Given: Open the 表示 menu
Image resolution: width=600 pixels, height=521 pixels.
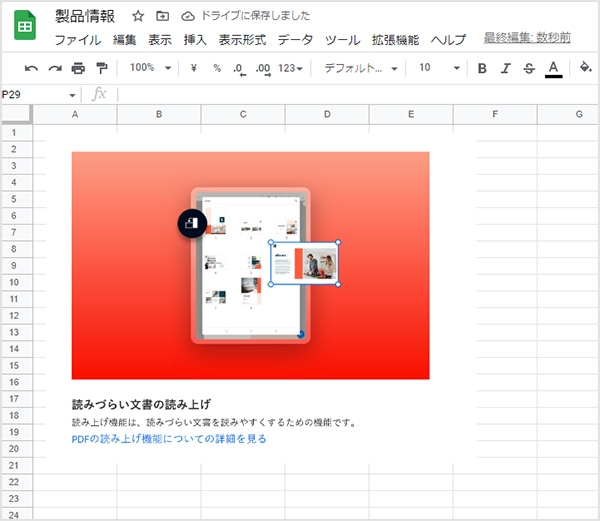Looking at the screenshot, I should click(160, 40).
